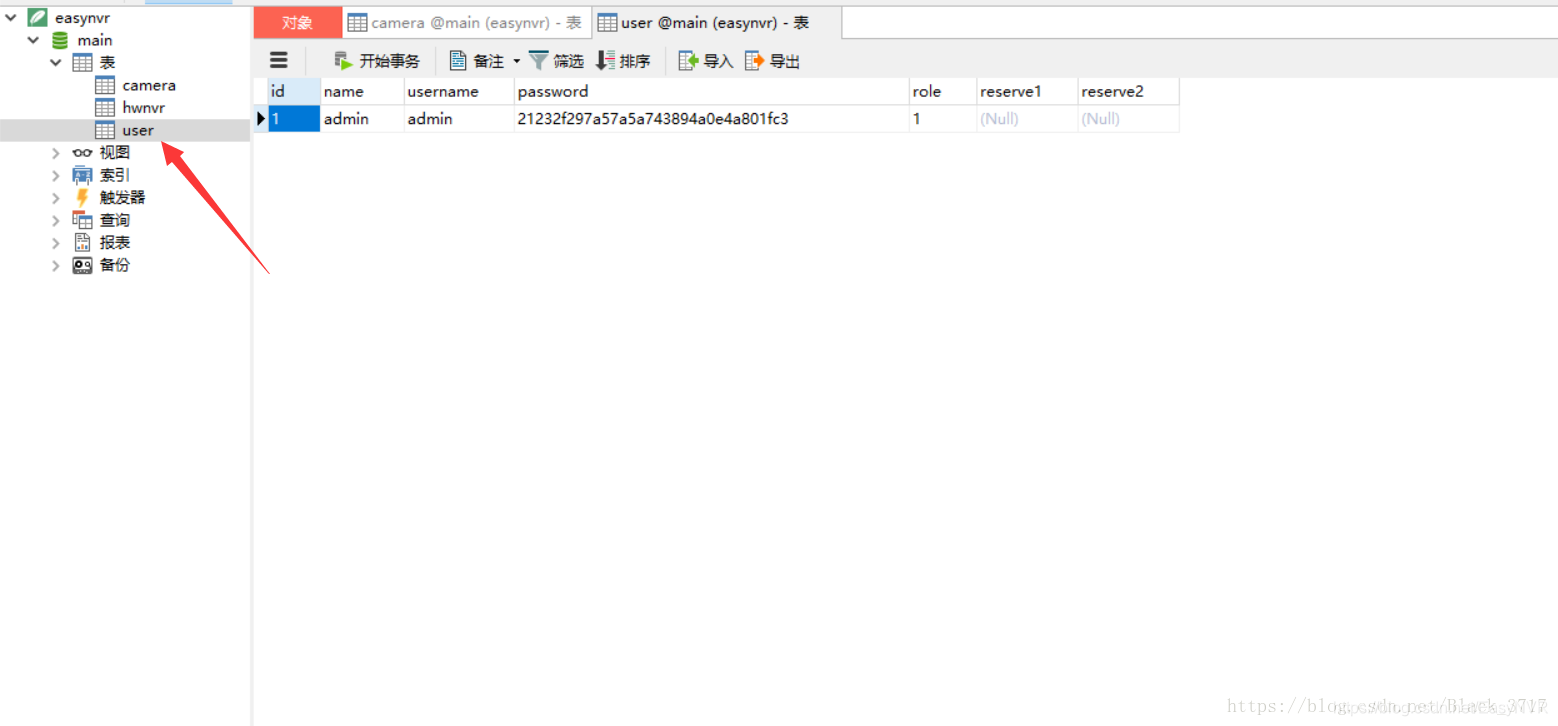Click the reserve1 column header

point(1028,91)
